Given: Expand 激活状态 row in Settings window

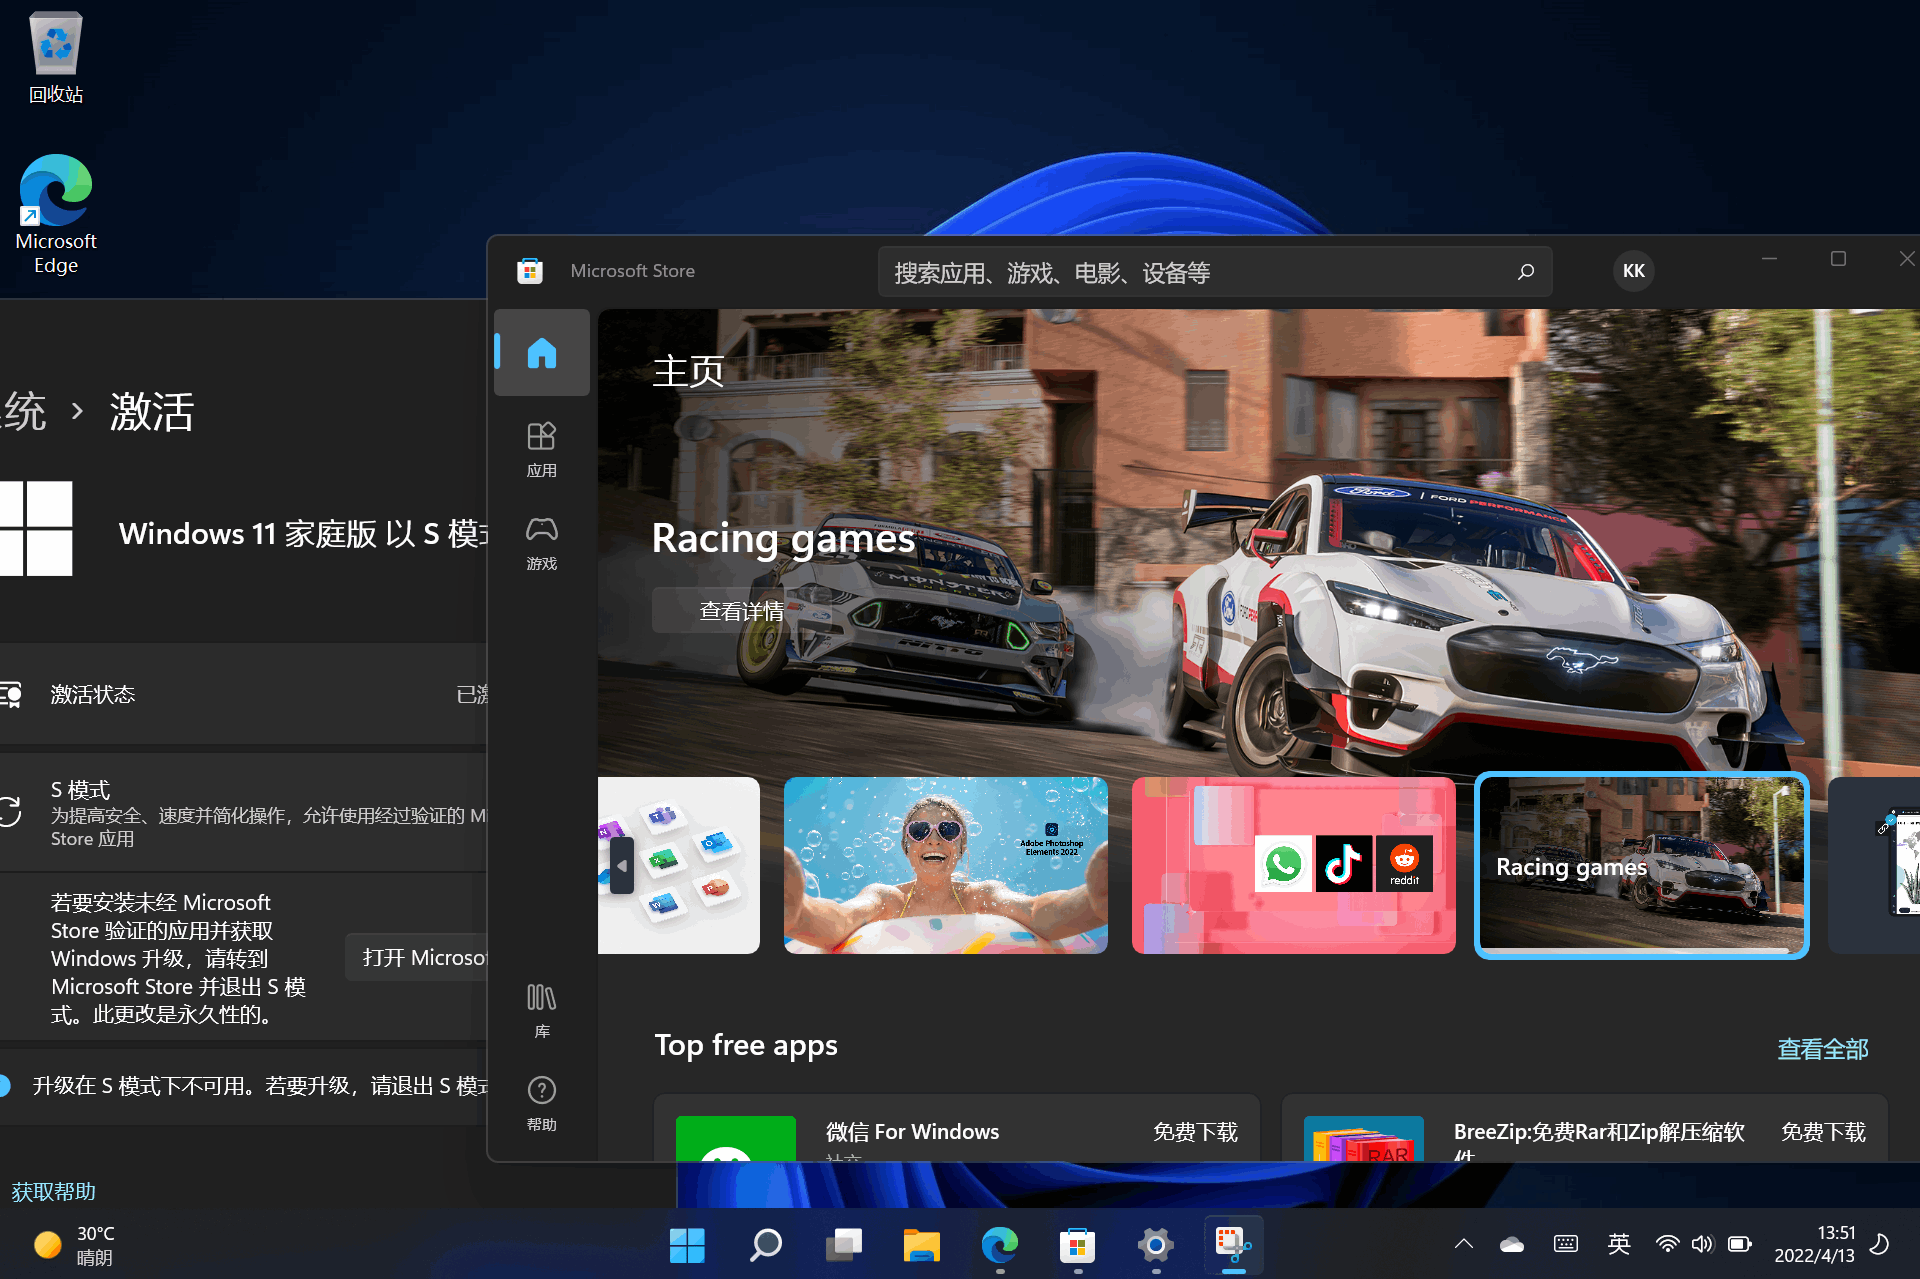Looking at the screenshot, I should (x=243, y=694).
